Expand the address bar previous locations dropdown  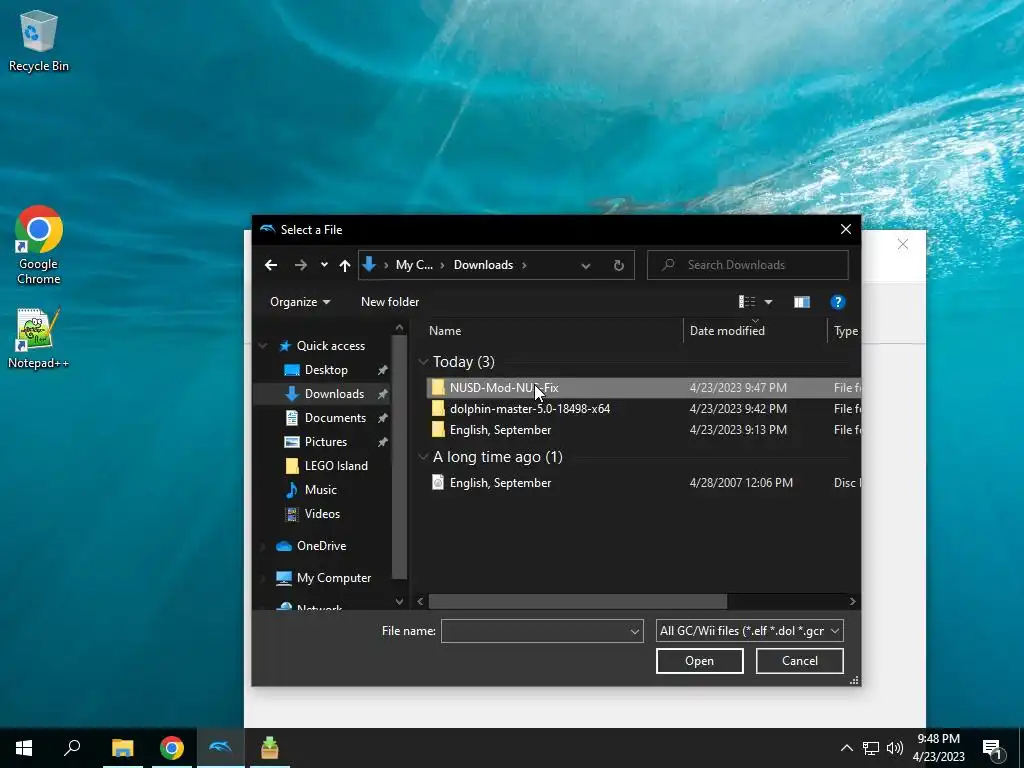point(586,265)
